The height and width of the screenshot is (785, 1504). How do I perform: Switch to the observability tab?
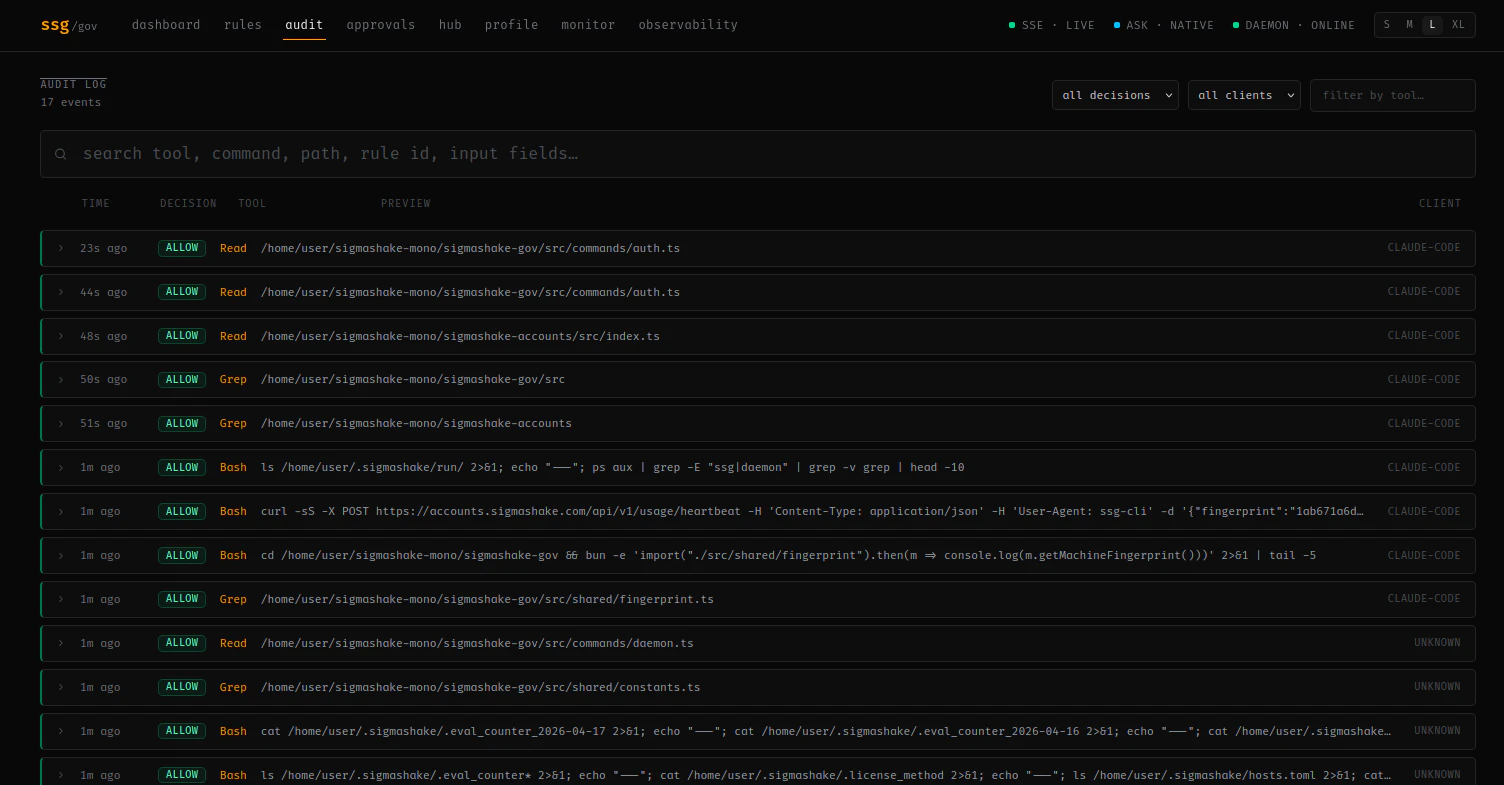(688, 25)
